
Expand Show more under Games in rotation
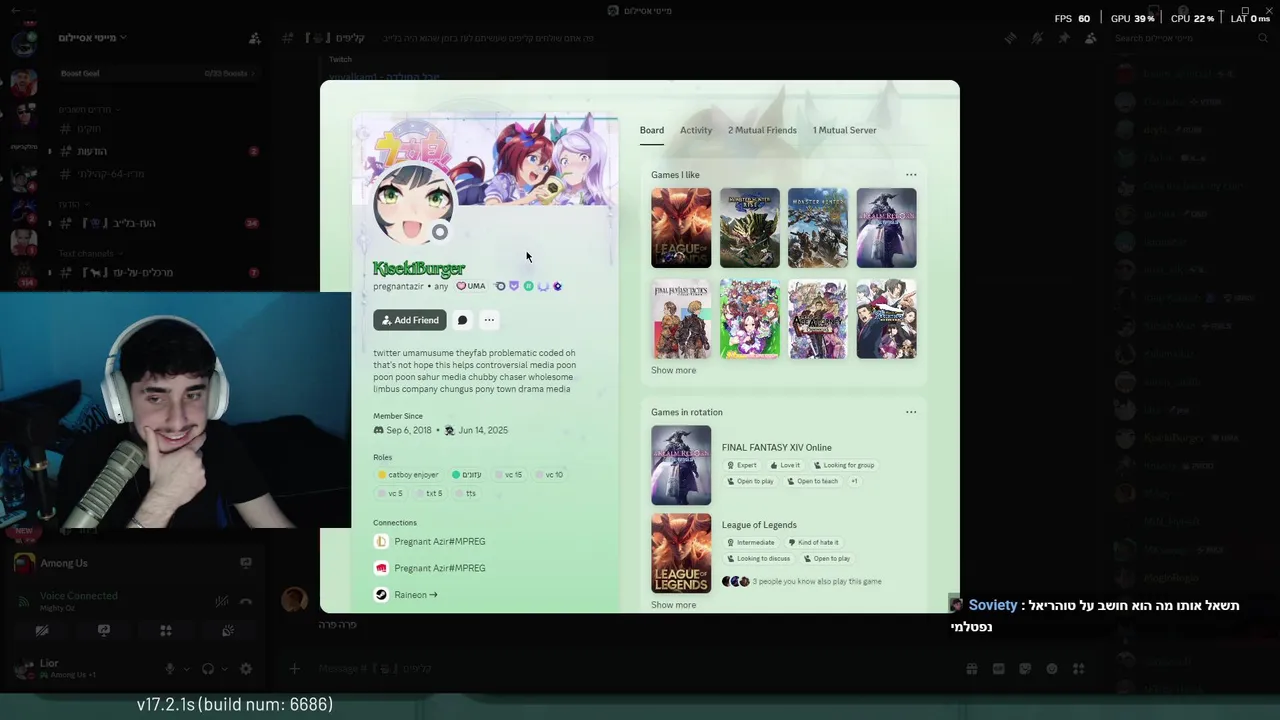tap(673, 605)
